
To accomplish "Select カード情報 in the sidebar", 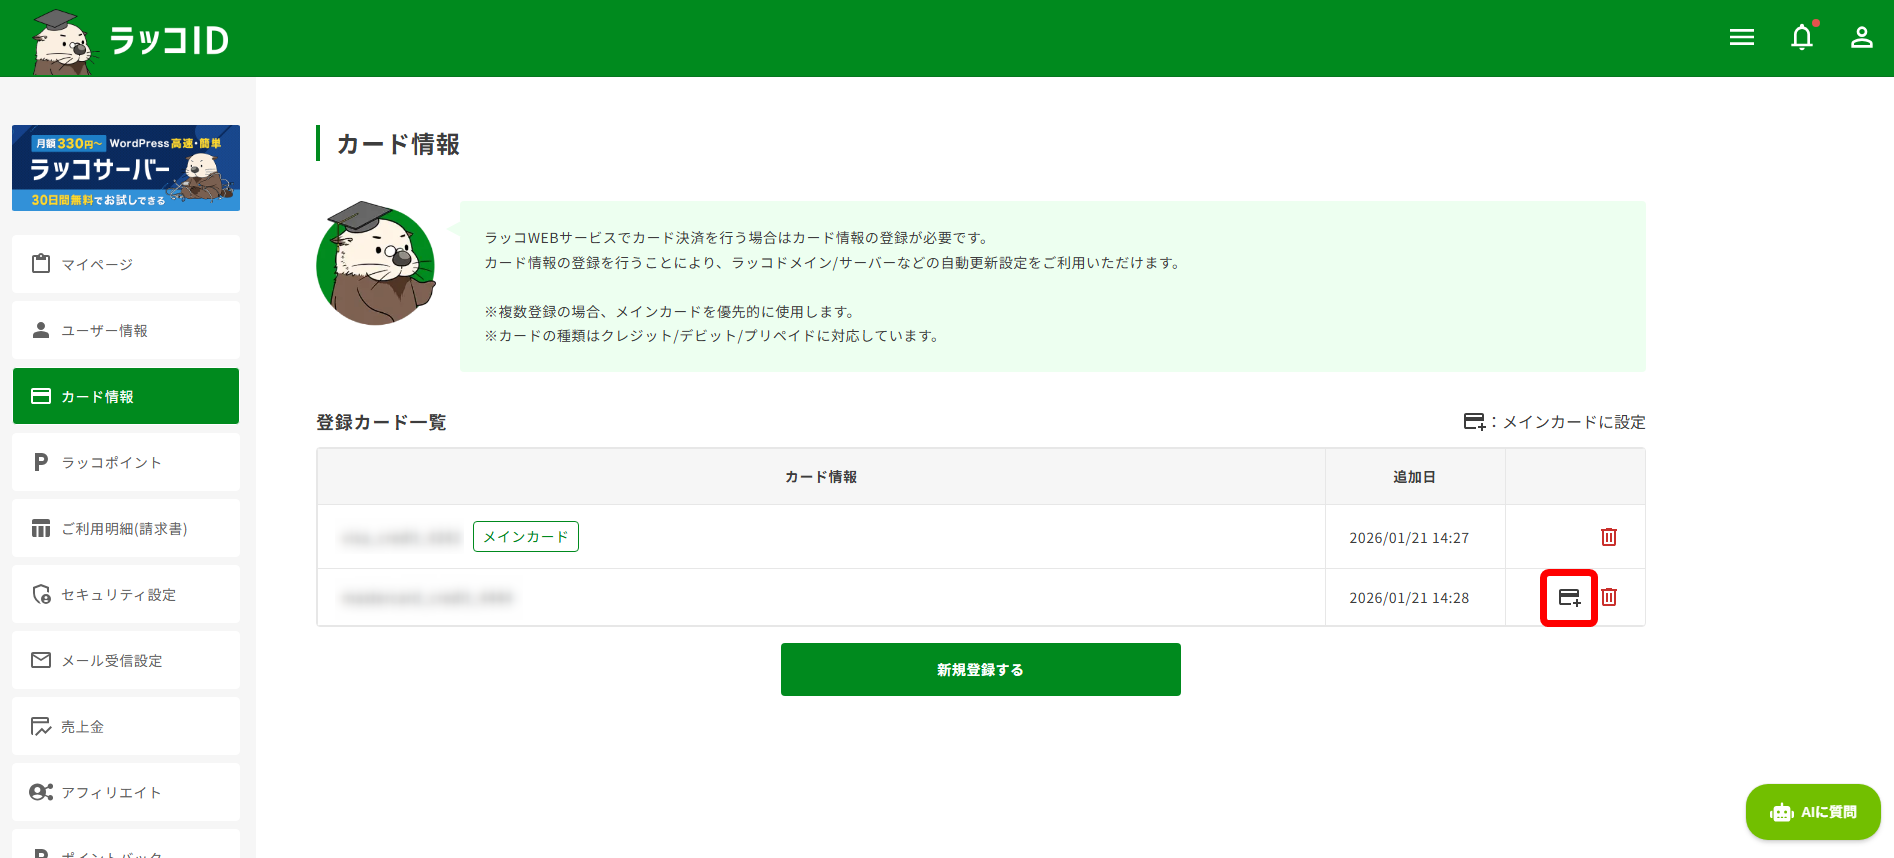I will [x=126, y=396].
